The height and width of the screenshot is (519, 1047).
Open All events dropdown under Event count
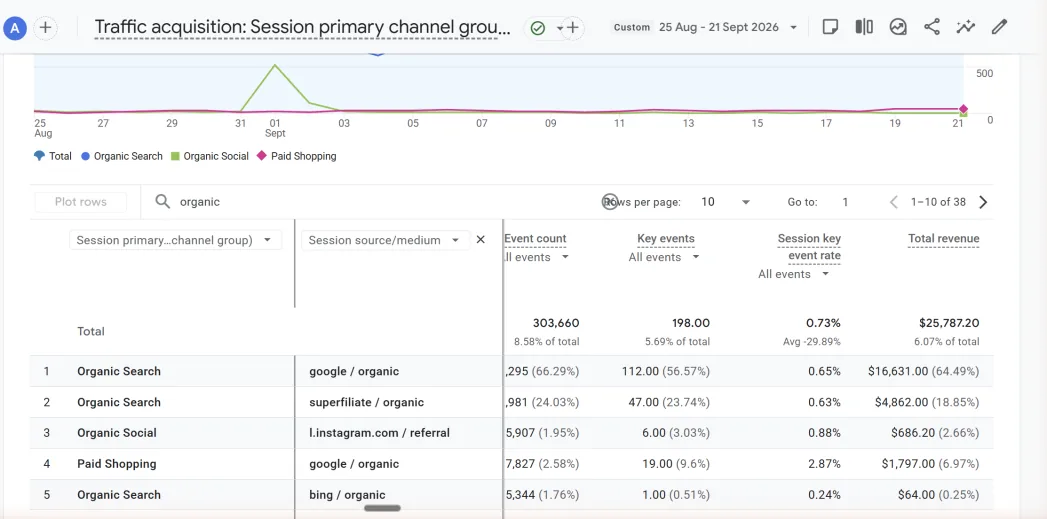click(x=536, y=257)
